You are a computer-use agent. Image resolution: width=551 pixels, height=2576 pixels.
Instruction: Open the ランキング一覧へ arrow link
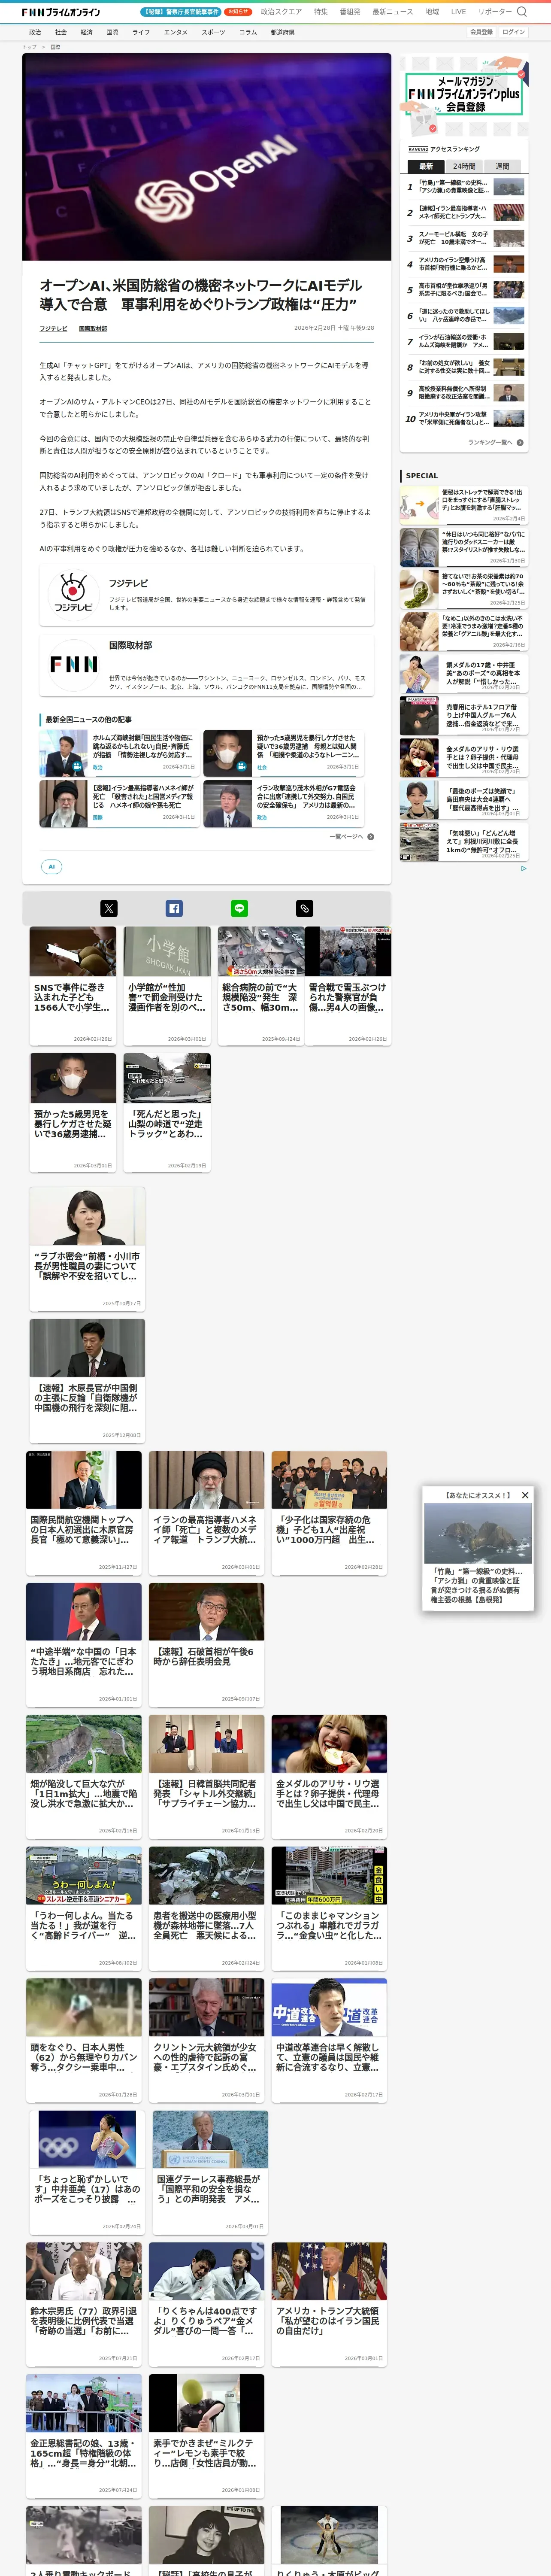click(496, 442)
